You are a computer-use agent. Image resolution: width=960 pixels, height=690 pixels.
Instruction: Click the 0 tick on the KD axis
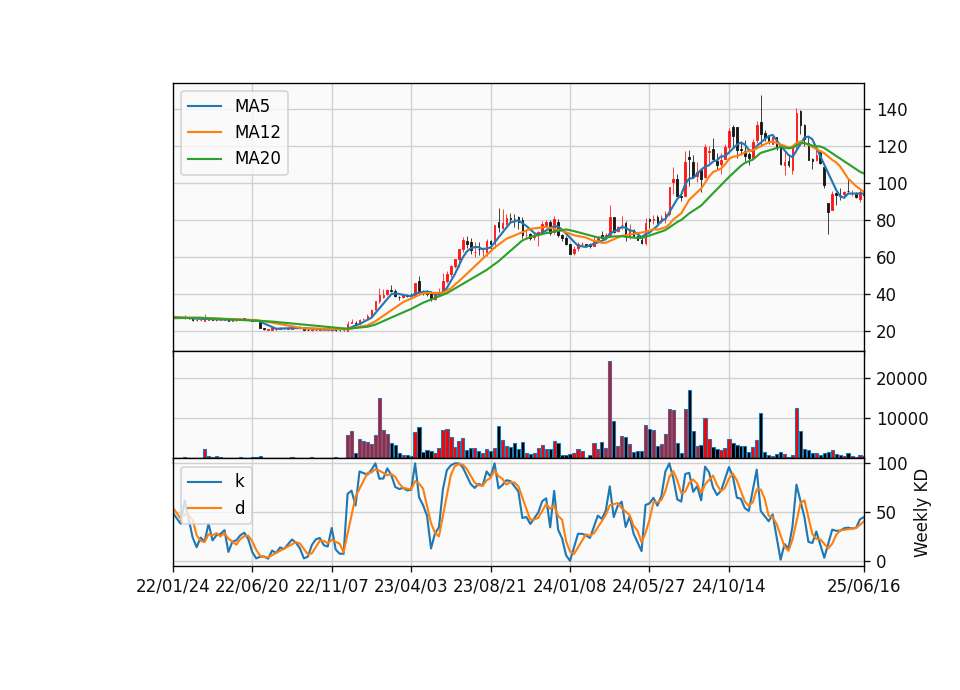click(x=882, y=561)
